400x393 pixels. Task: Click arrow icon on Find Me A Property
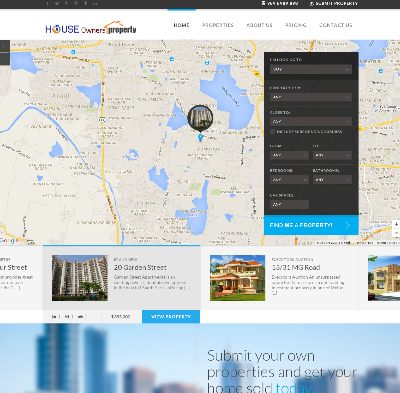(348, 225)
